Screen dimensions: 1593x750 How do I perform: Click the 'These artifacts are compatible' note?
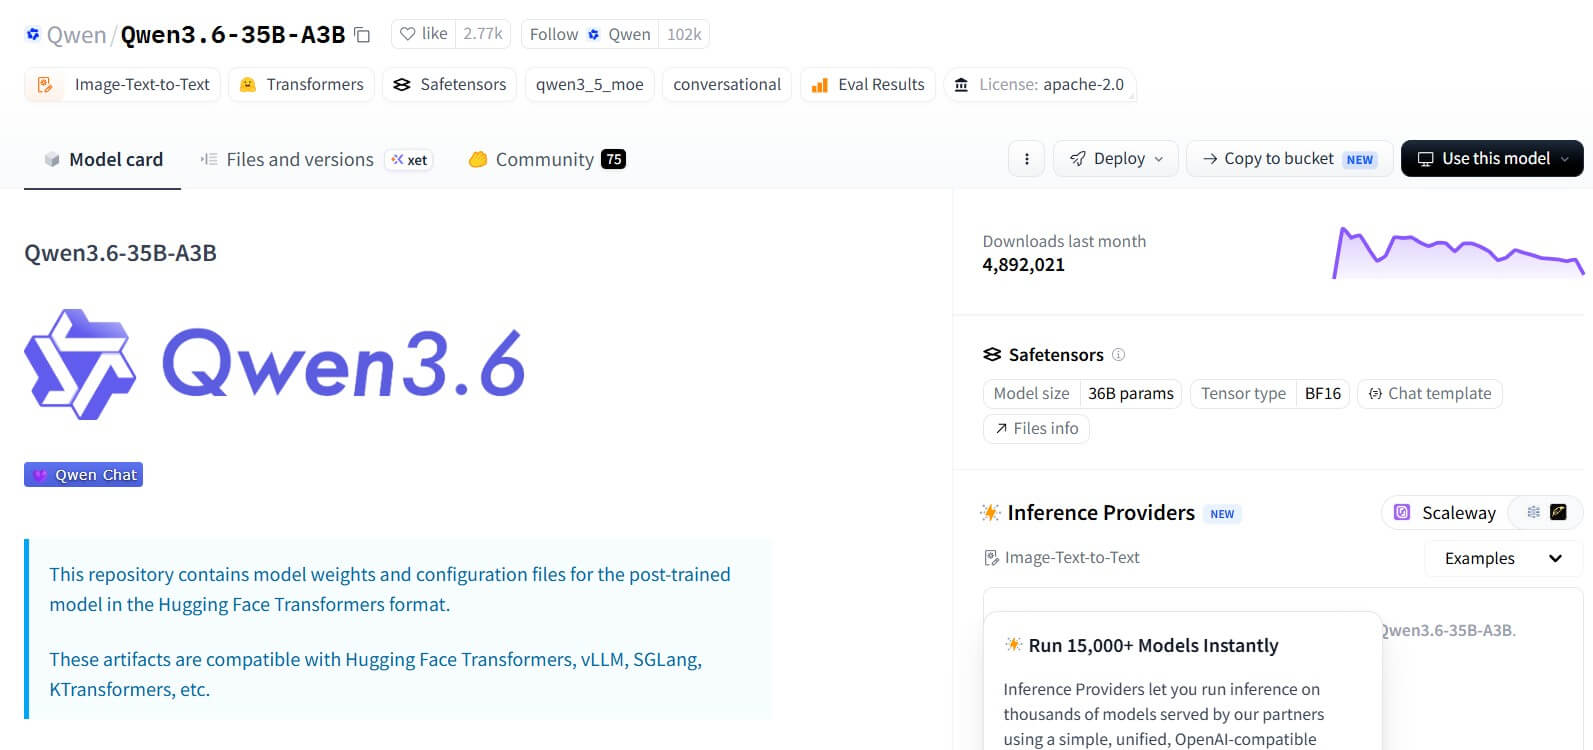coord(376,674)
